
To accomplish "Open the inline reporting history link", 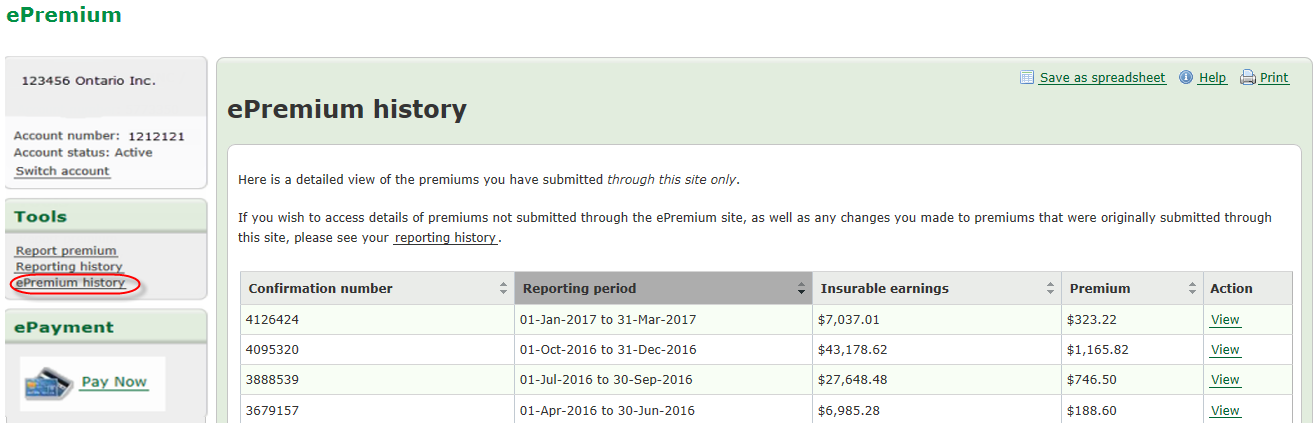I will [x=446, y=238].
